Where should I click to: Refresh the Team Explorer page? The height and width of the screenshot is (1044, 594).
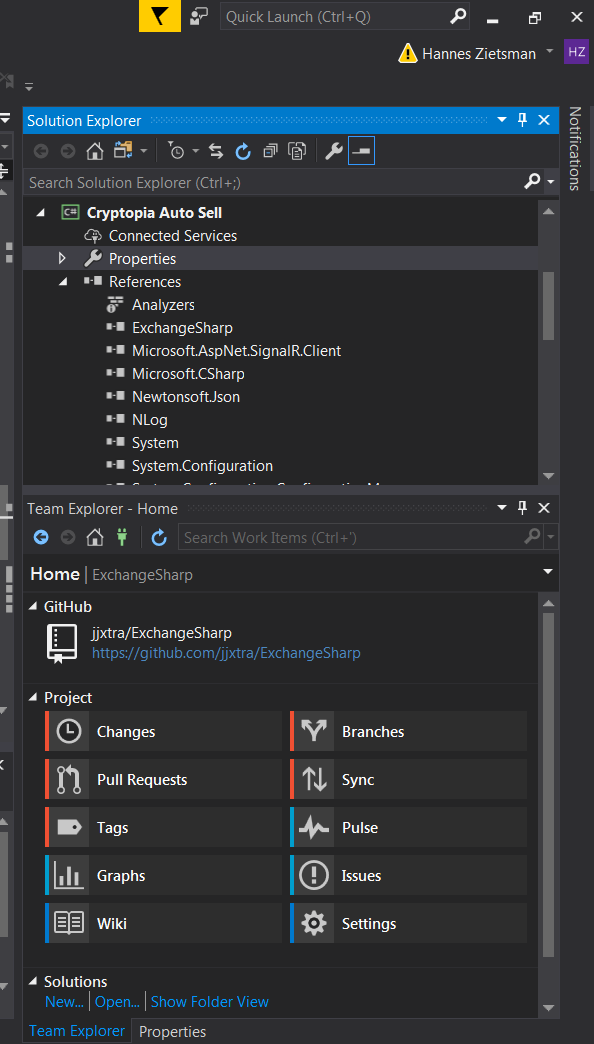pyautogui.click(x=158, y=537)
